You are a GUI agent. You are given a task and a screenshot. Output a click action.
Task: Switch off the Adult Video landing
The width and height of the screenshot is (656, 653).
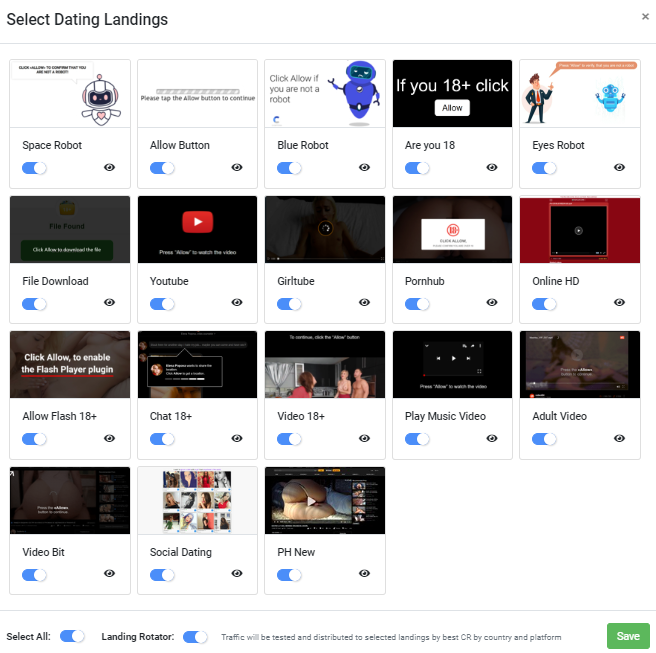coord(544,438)
